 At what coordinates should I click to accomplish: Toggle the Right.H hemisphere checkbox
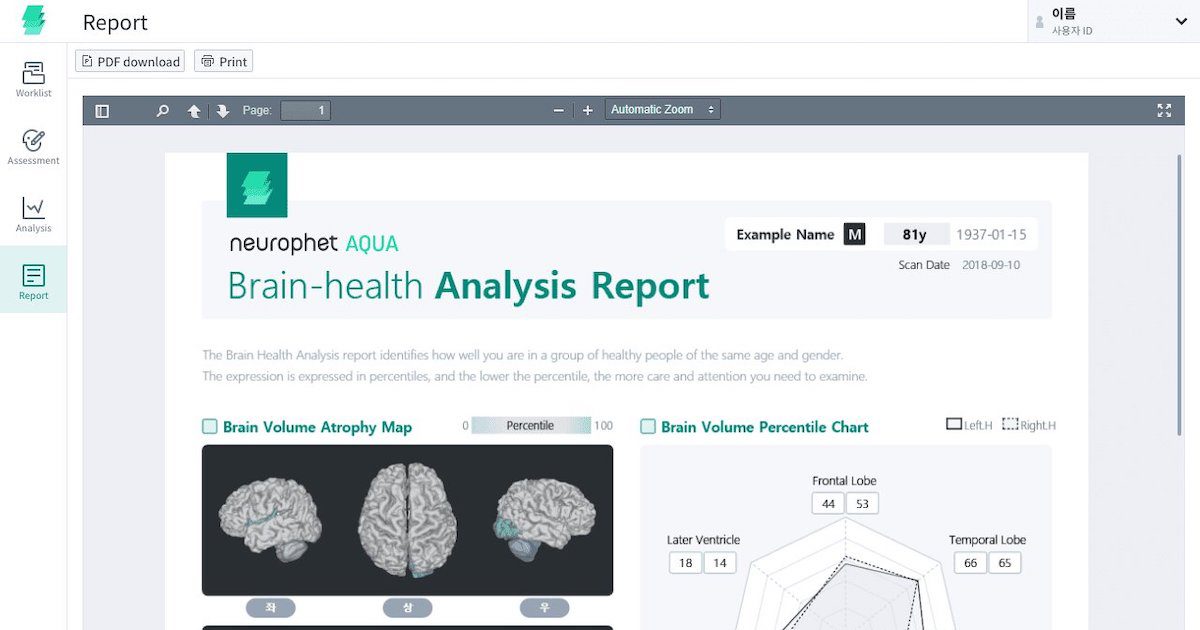tap(1010, 423)
